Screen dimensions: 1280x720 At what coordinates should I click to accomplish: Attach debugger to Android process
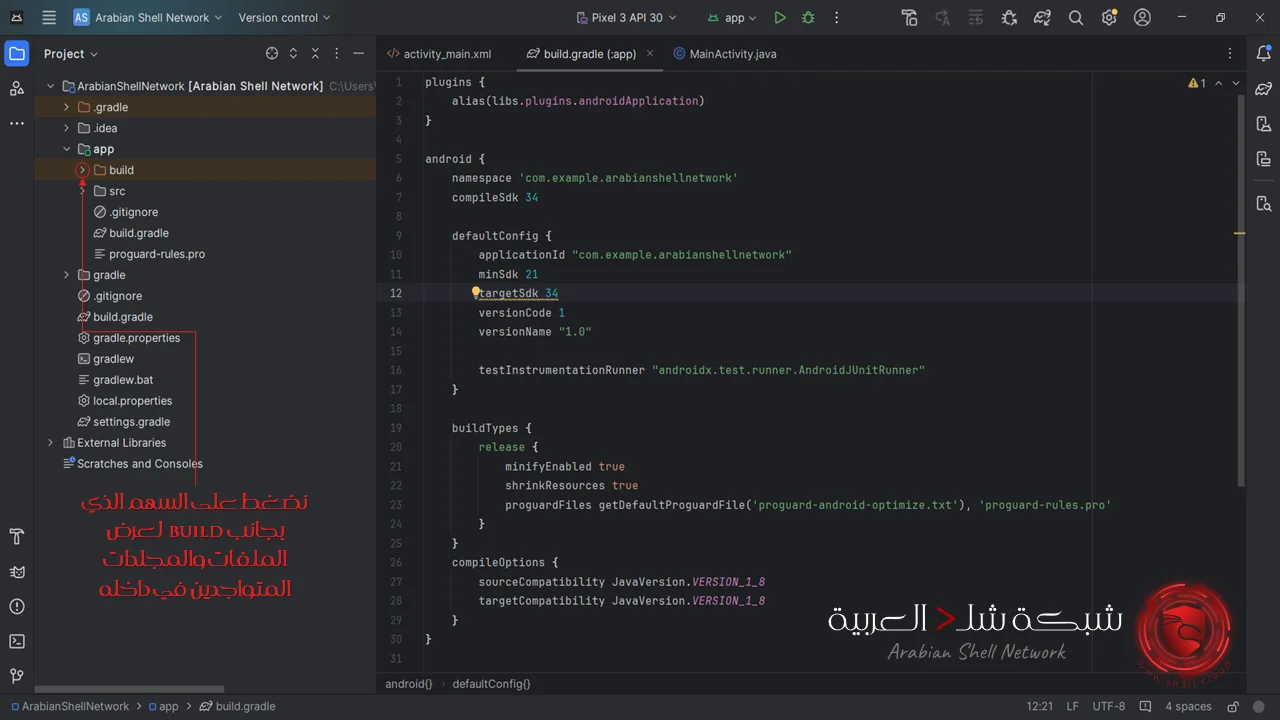pos(1009,18)
